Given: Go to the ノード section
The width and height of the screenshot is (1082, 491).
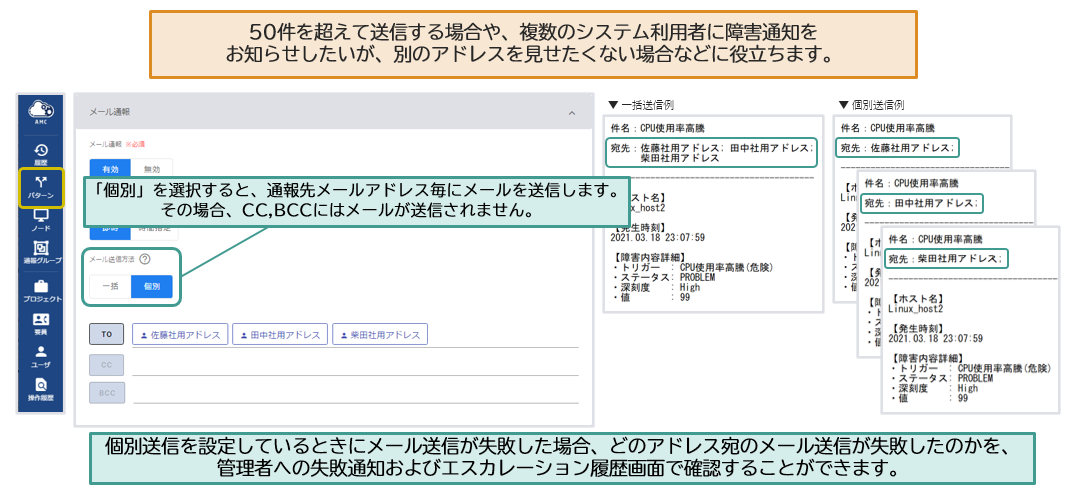Looking at the screenshot, I should (41, 220).
